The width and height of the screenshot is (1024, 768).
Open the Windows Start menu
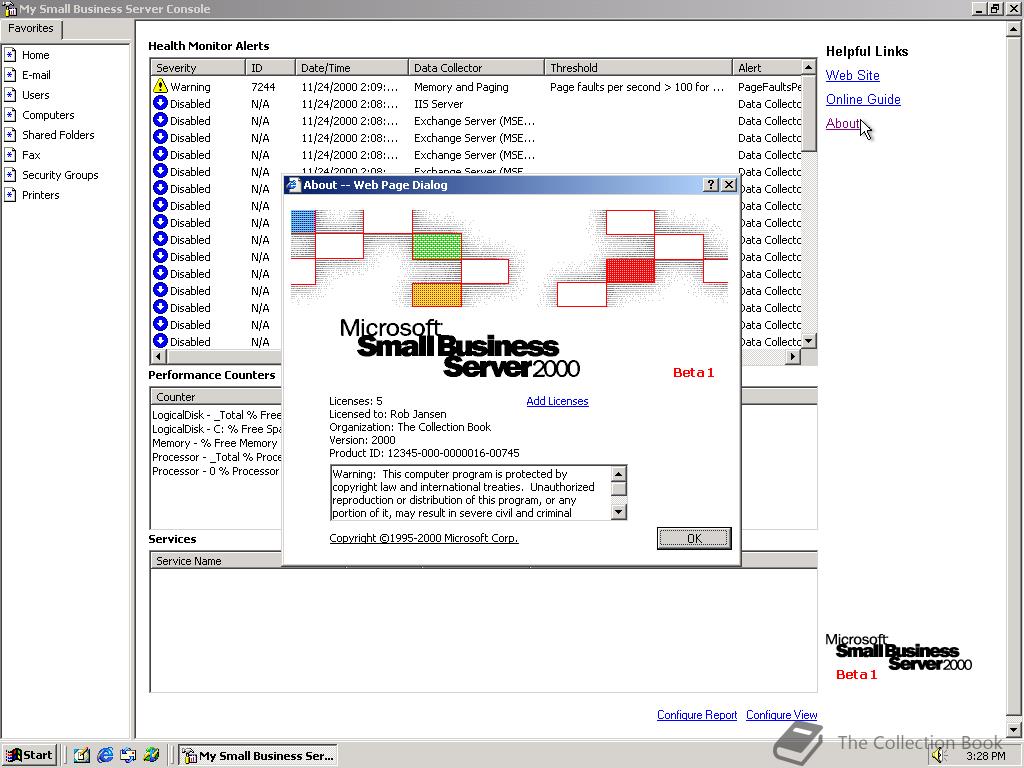tap(29, 756)
